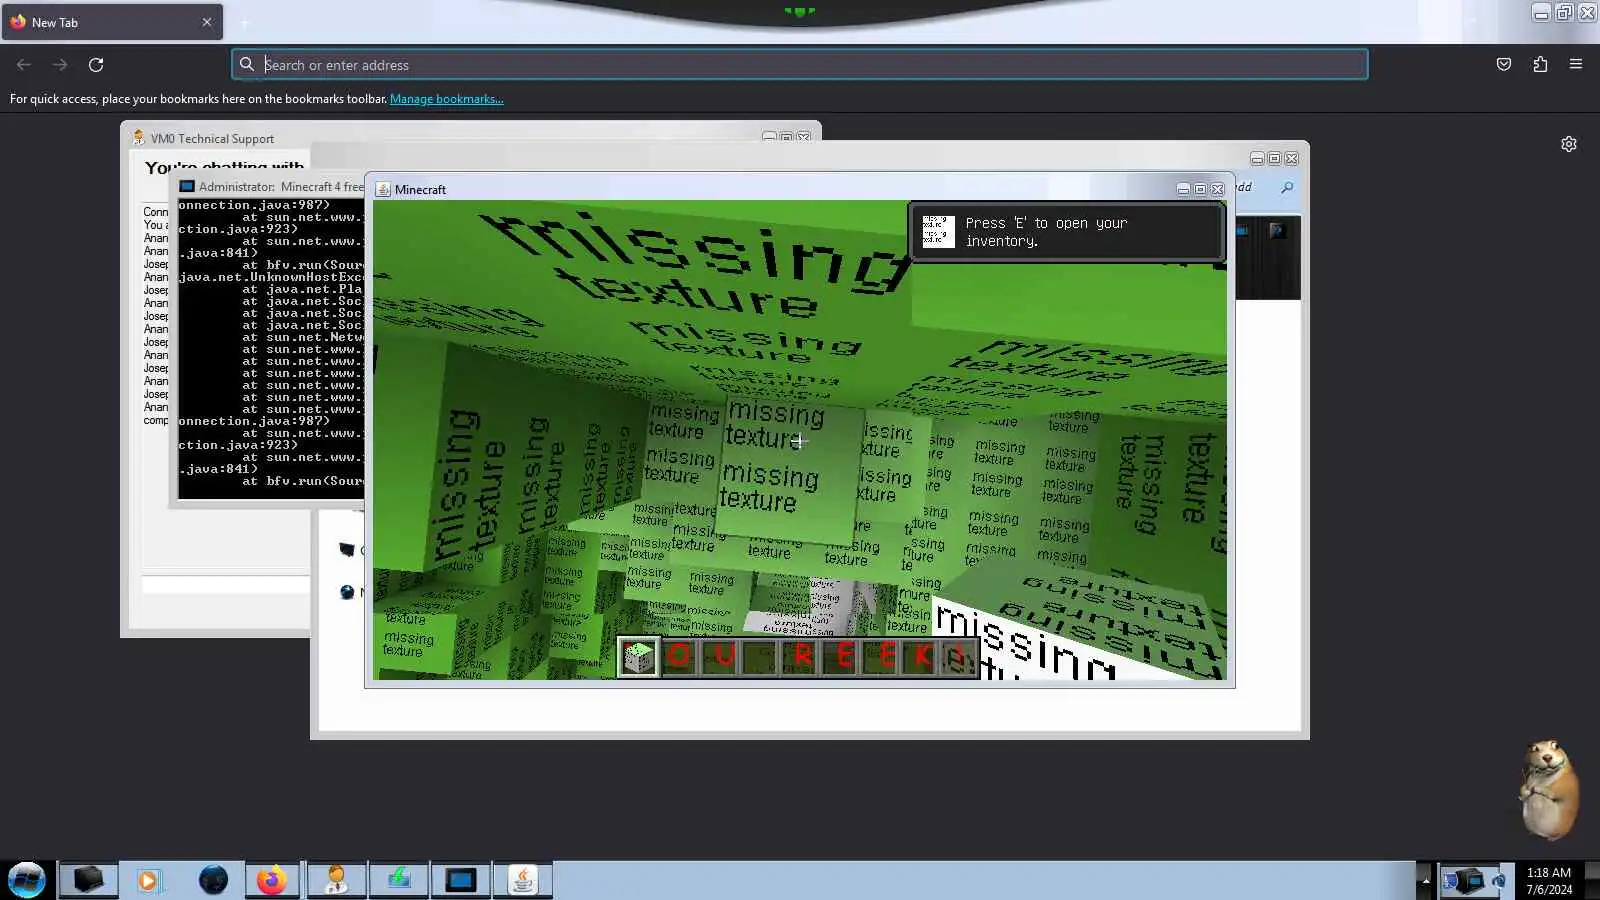Click the Search or enter address bar
The image size is (1600, 900).
pyautogui.click(x=799, y=65)
